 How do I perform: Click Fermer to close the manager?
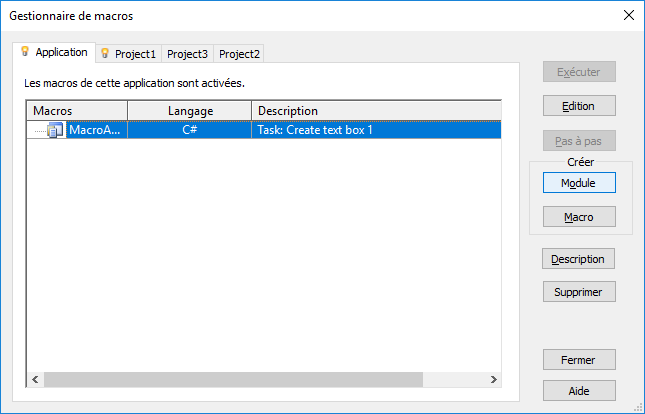(578, 359)
